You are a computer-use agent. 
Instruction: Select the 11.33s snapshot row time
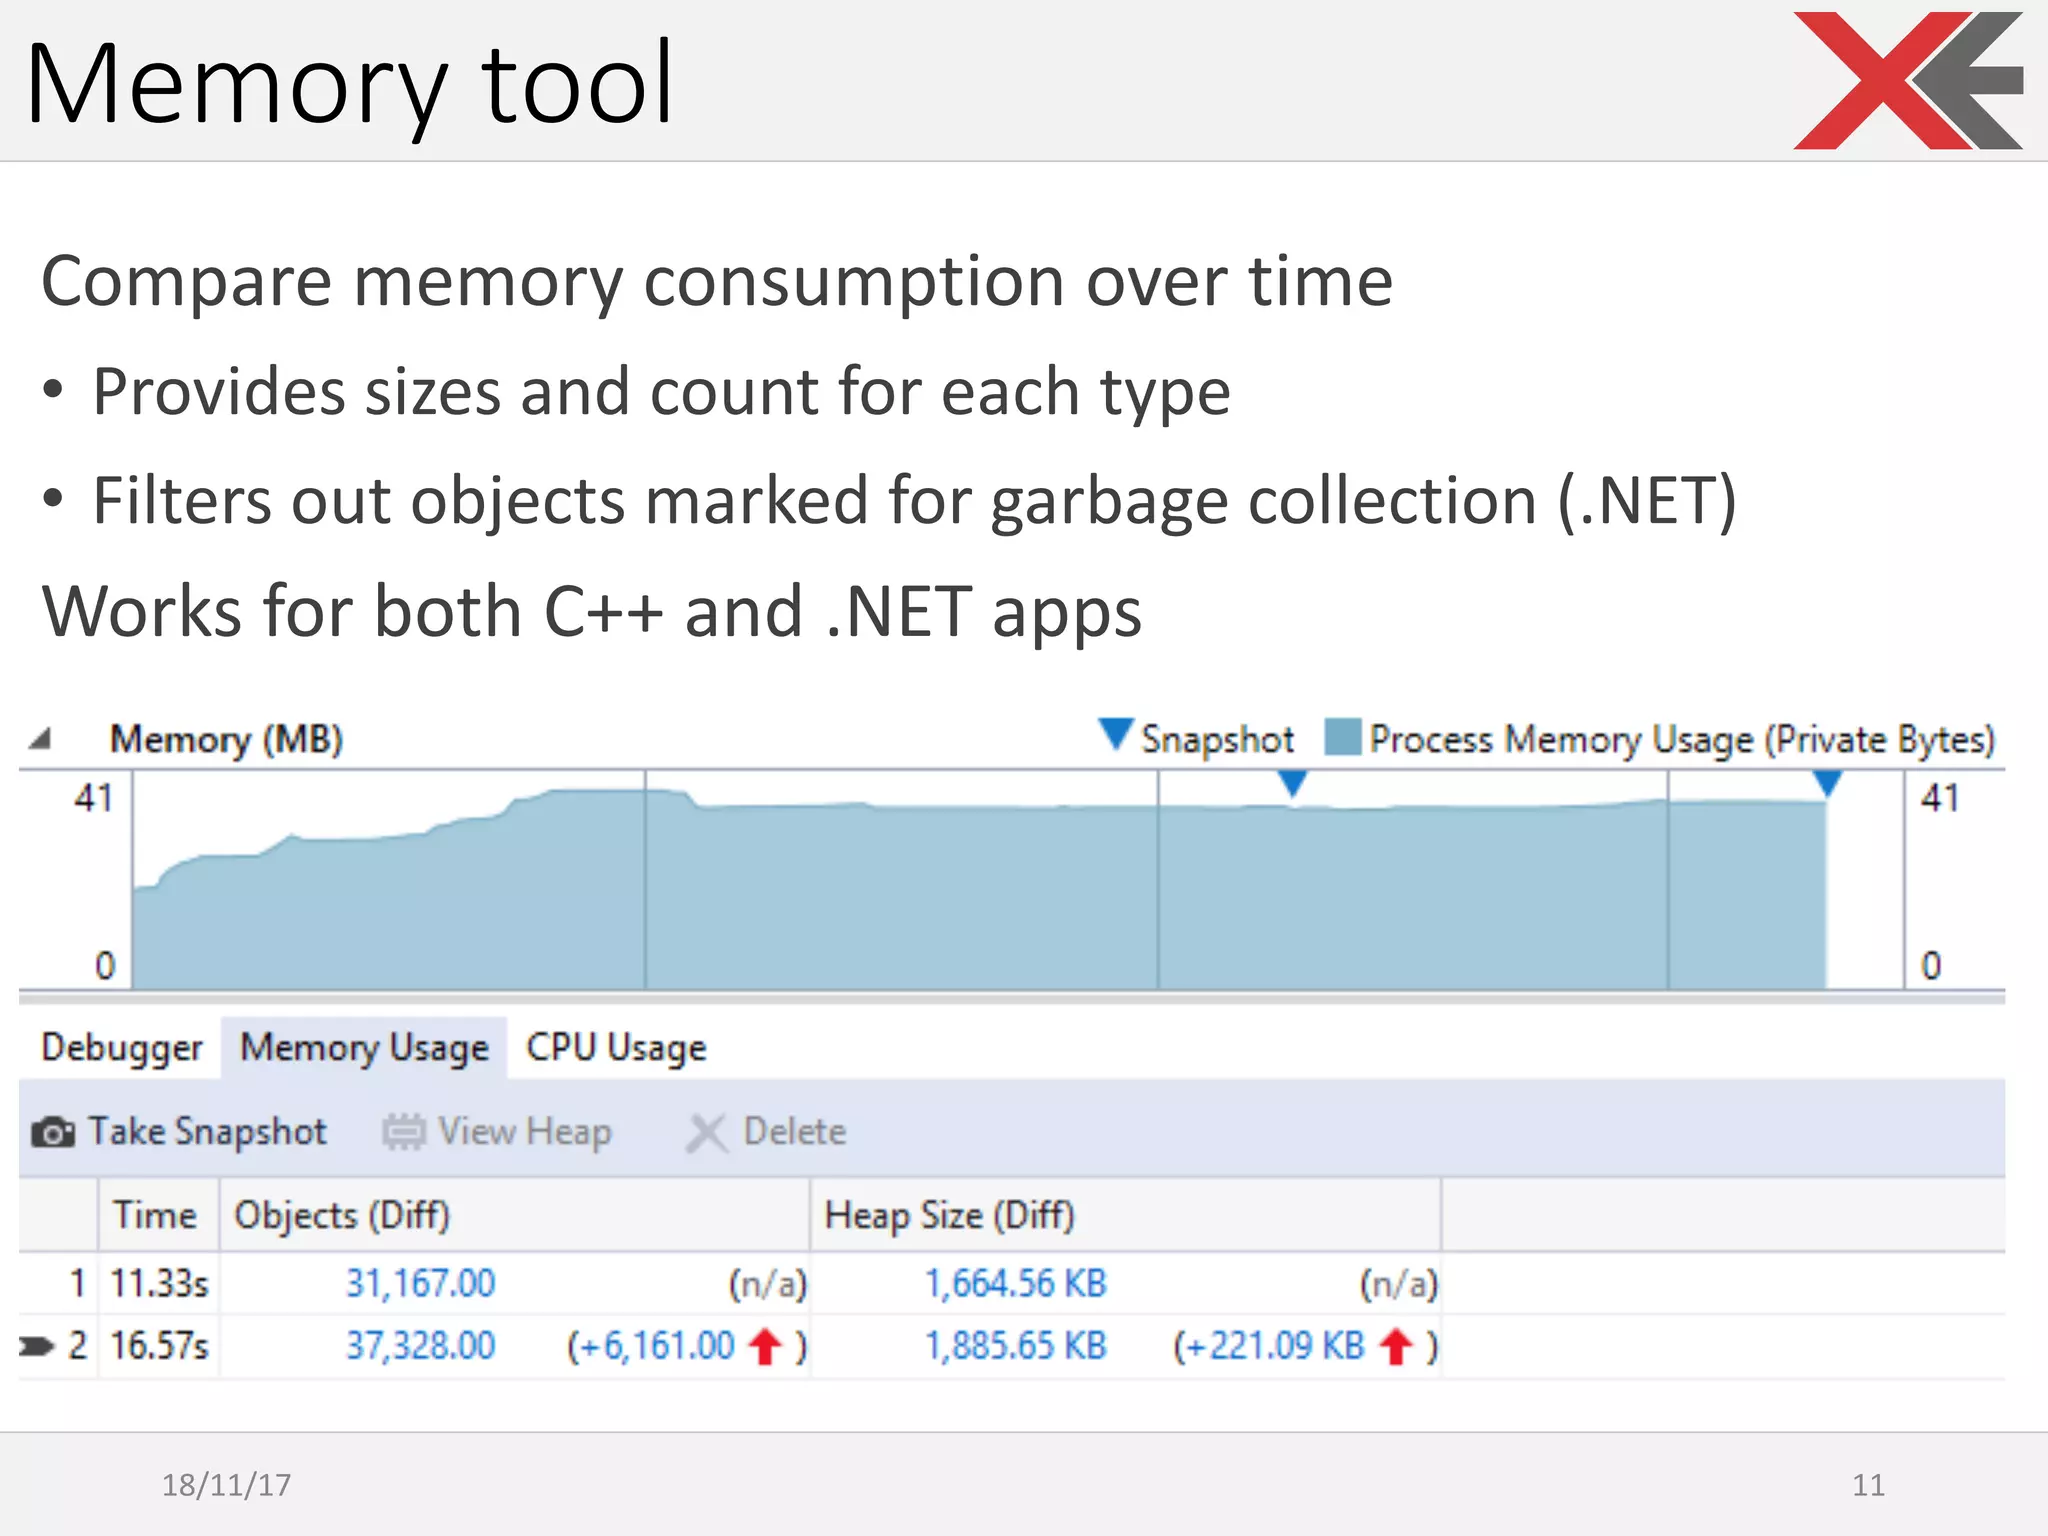click(160, 1283)
